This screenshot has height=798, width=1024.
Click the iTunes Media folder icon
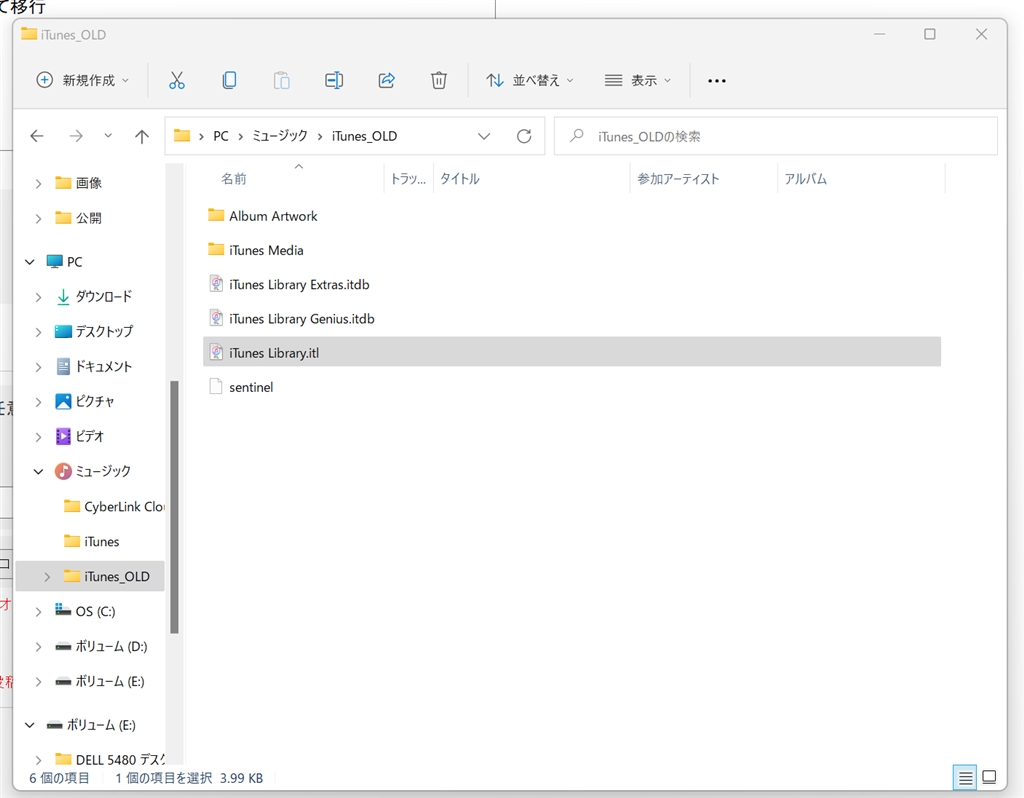coord(216,249)
